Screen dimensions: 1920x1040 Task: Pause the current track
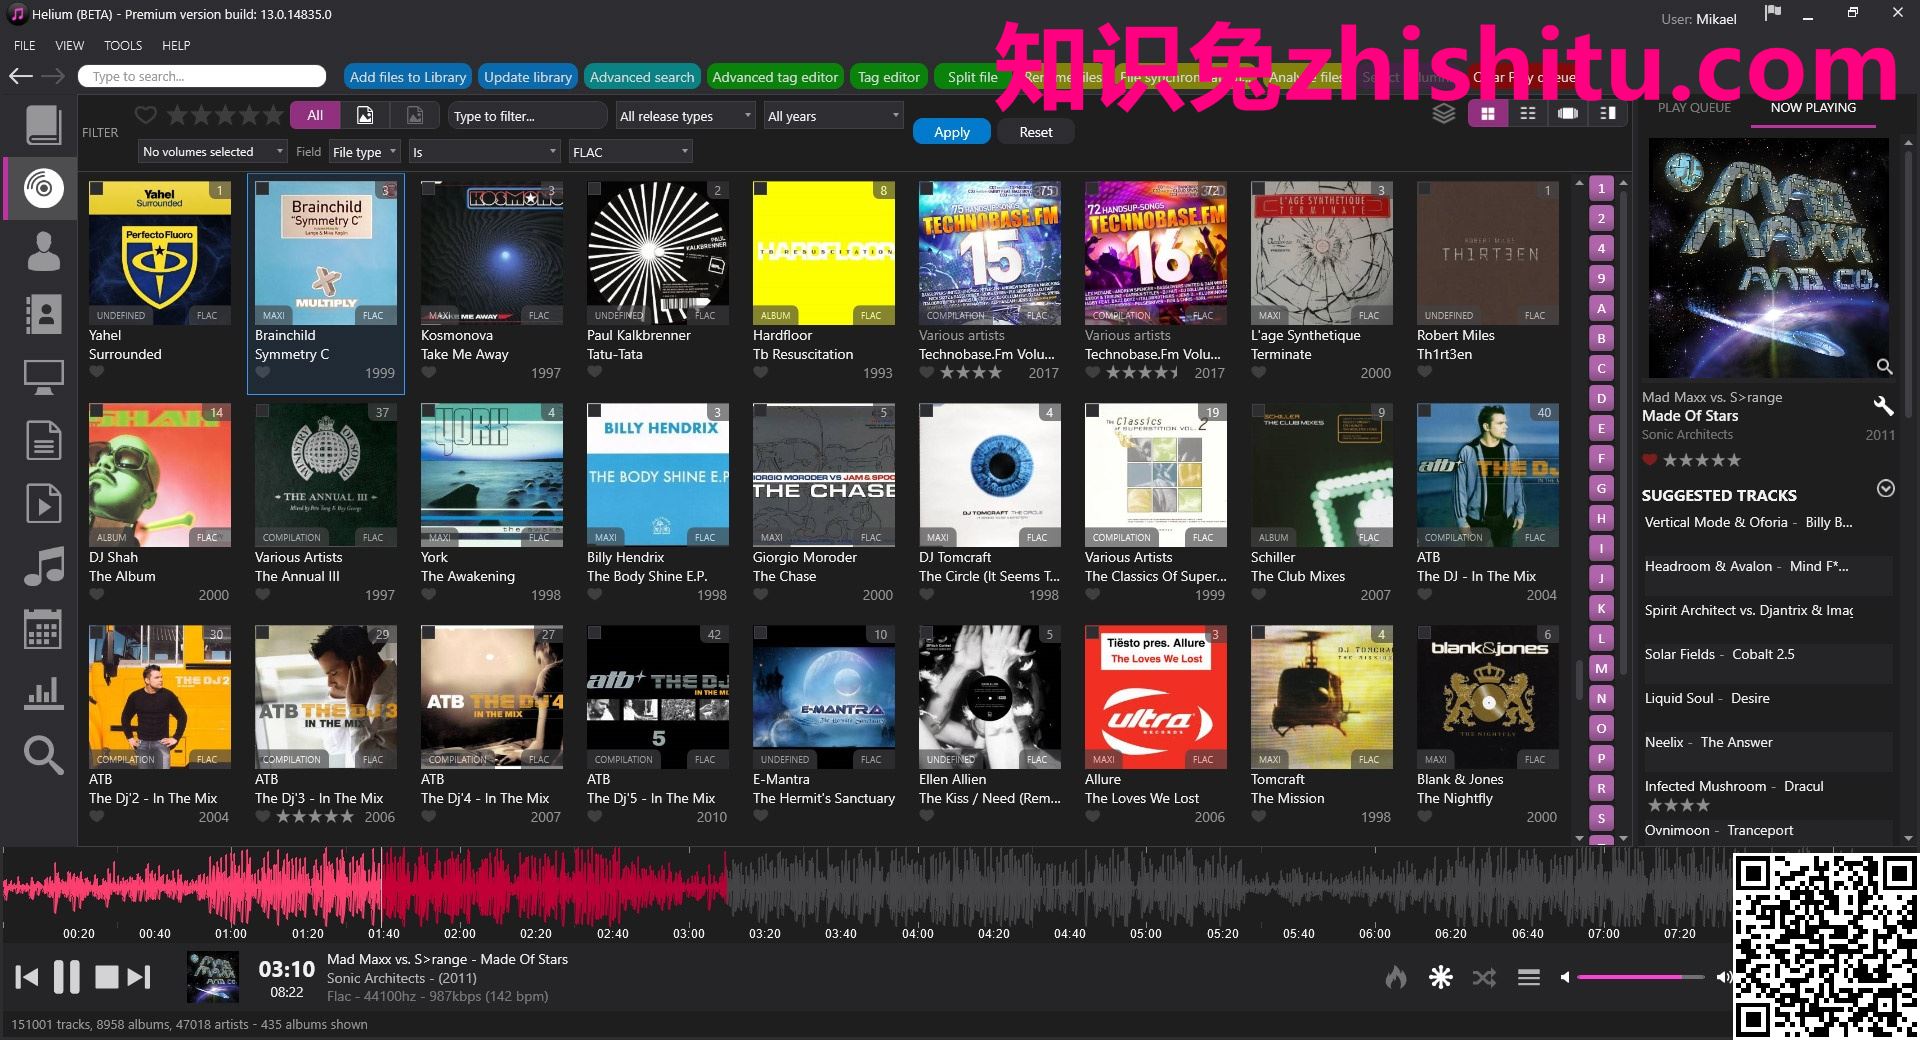pos(67,977)
